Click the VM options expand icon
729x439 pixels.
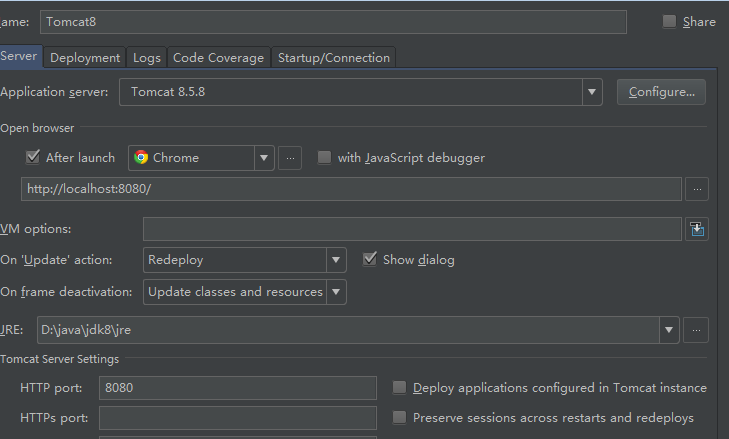coord(696,229)
